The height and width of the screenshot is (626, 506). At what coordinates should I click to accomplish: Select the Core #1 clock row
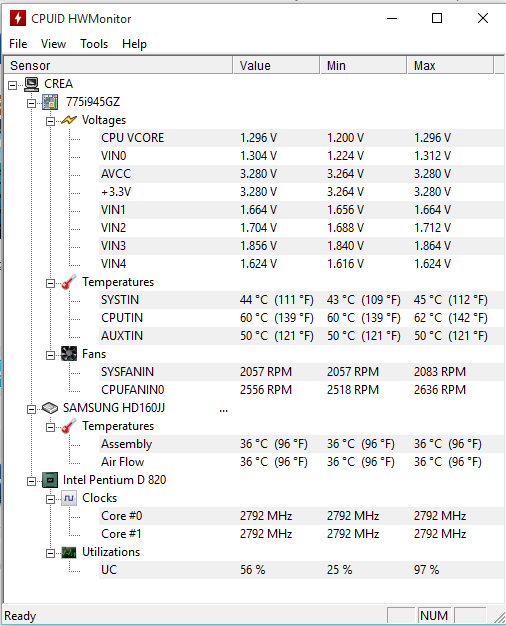pos(302,534)
